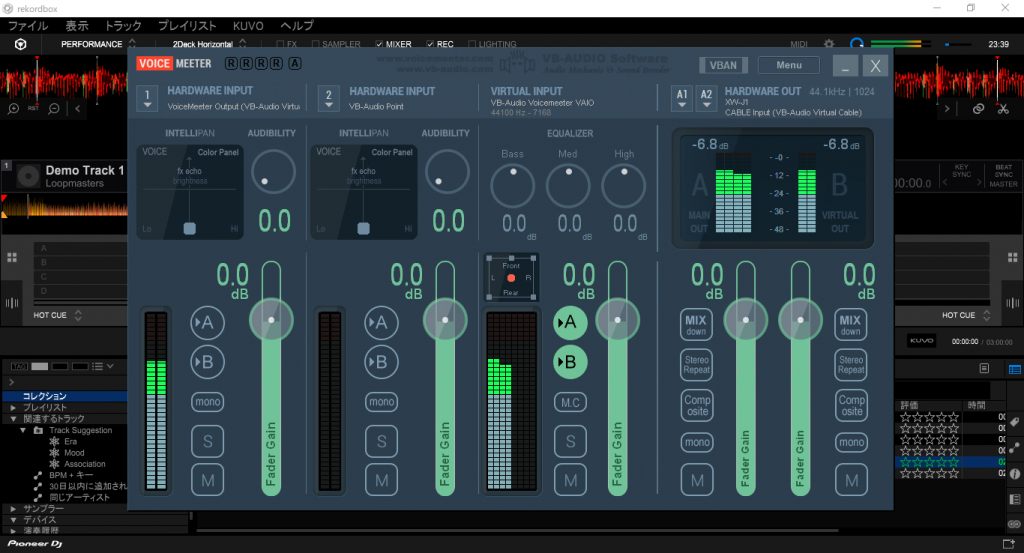
Task: Click the rekordbox zoom-in waveform magnifier
Action: coord(13,108)
